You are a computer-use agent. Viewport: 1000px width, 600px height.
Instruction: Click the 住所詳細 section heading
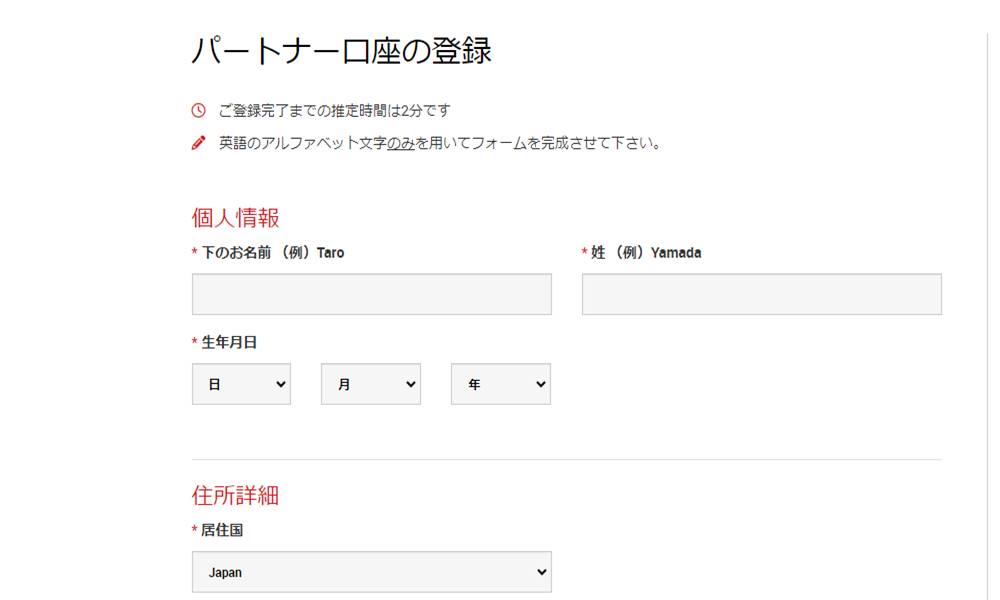point(234,494)
